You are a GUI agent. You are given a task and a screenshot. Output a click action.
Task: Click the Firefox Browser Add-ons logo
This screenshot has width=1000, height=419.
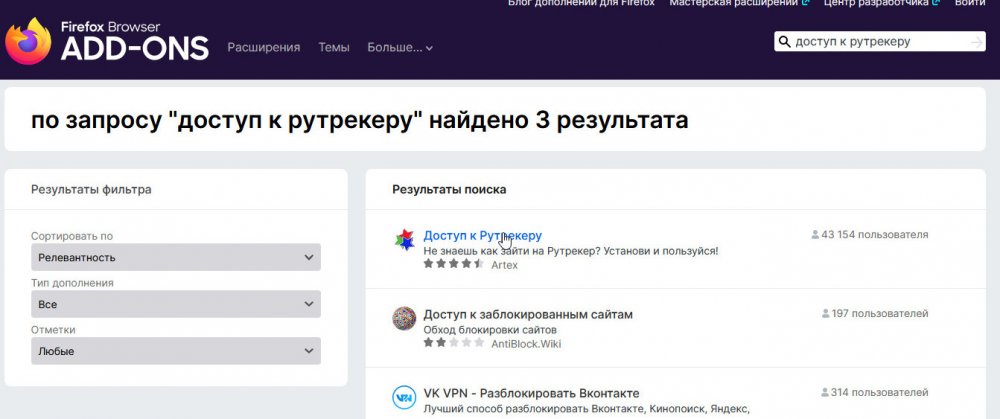[106, 41]
